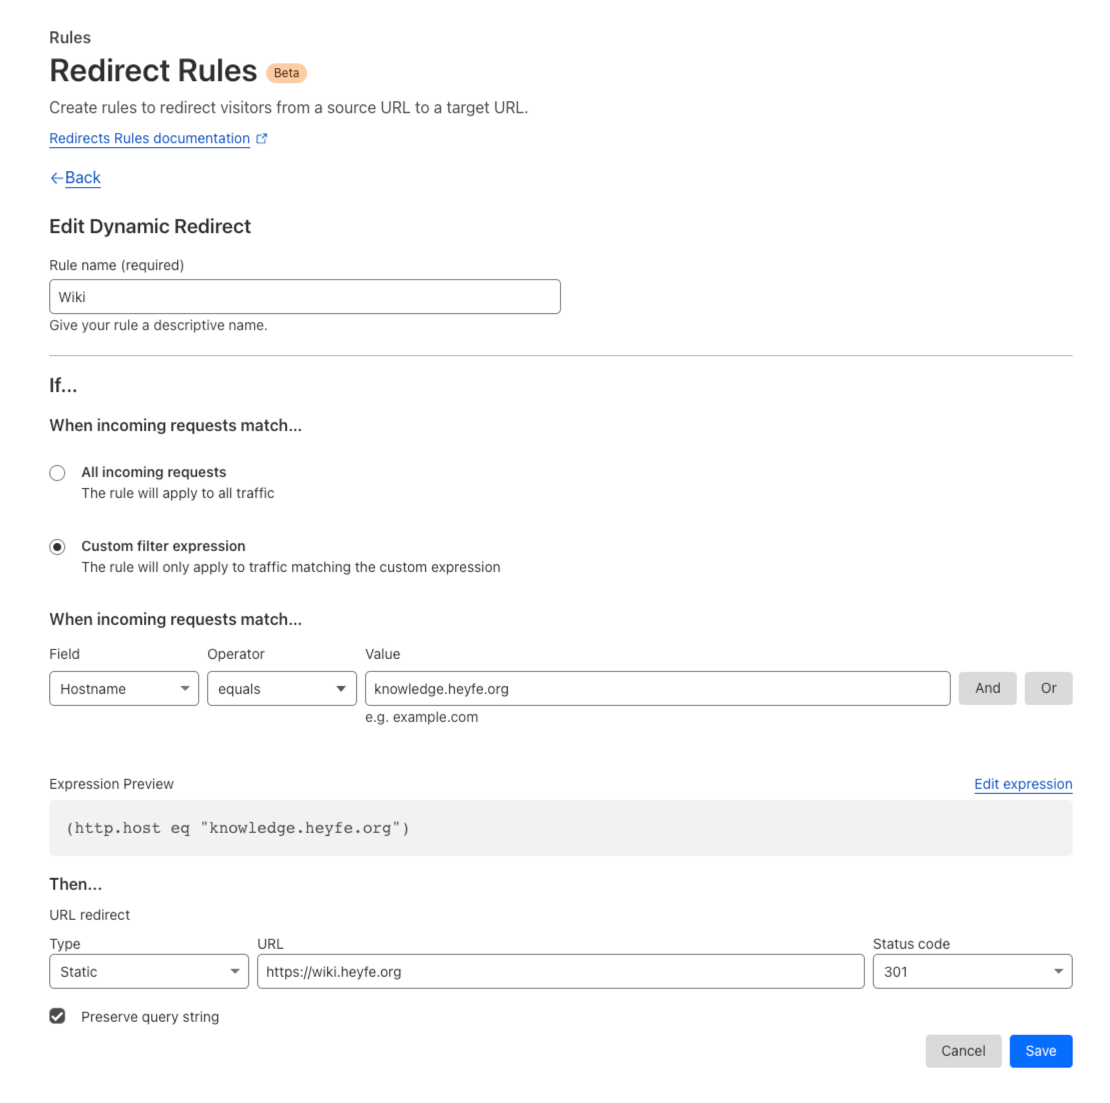The image size is (1110, 1103).
Task: Open the Redirects Rules documentation link
Action: tap(149, 139)
